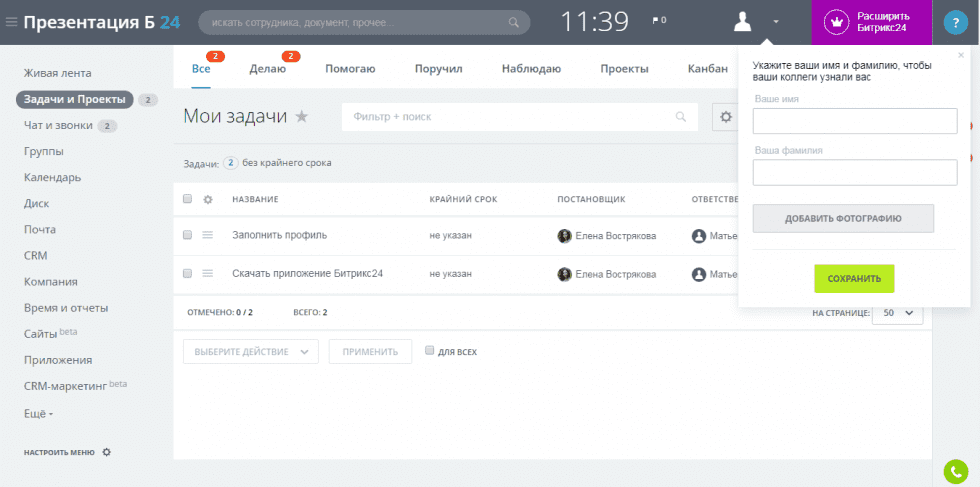Click the hamburger menu icon in header
Image resolution: width=980 pixels, height=487 pixels.
coord(11,21)
